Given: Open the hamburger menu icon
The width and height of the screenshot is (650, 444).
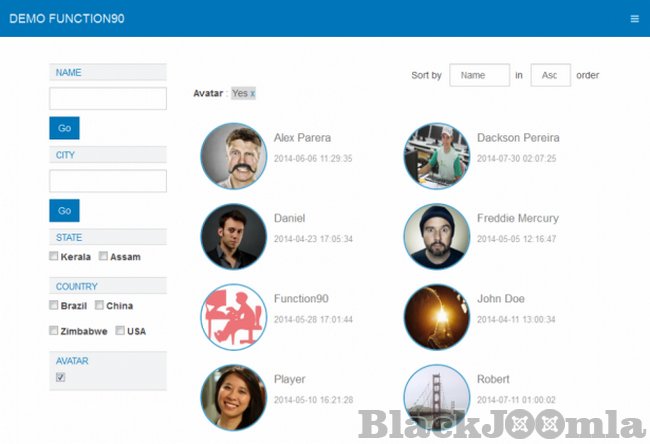Looking at the screenshot, I should 634,19.
